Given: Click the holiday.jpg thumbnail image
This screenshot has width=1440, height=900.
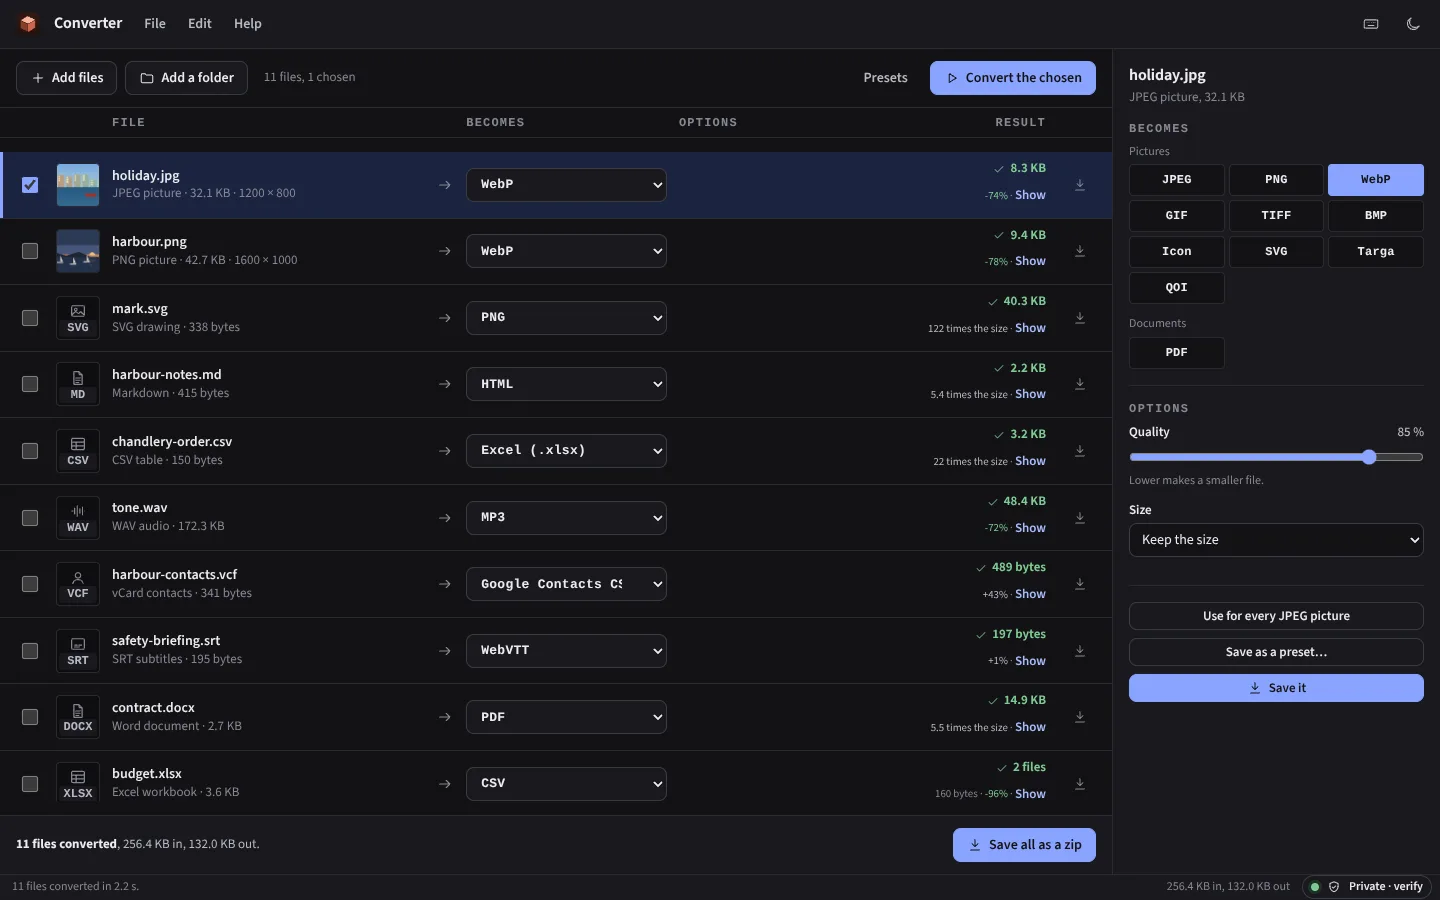Looking at the screenshot, I should coord(78,185).
